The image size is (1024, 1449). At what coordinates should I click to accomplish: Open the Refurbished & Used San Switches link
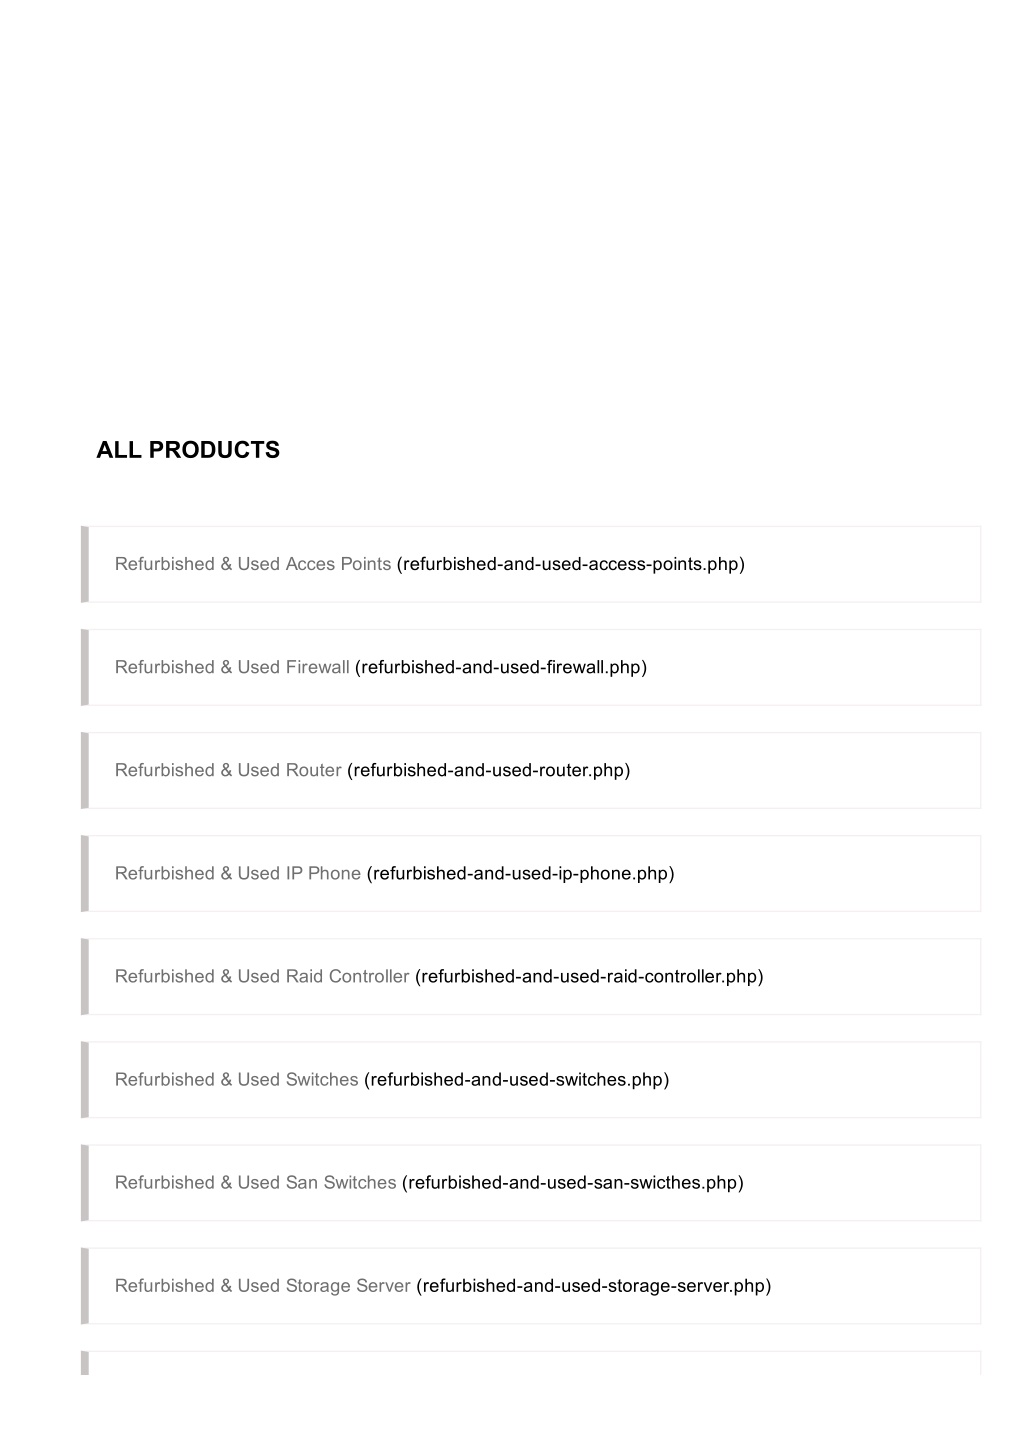point(255,1182)
